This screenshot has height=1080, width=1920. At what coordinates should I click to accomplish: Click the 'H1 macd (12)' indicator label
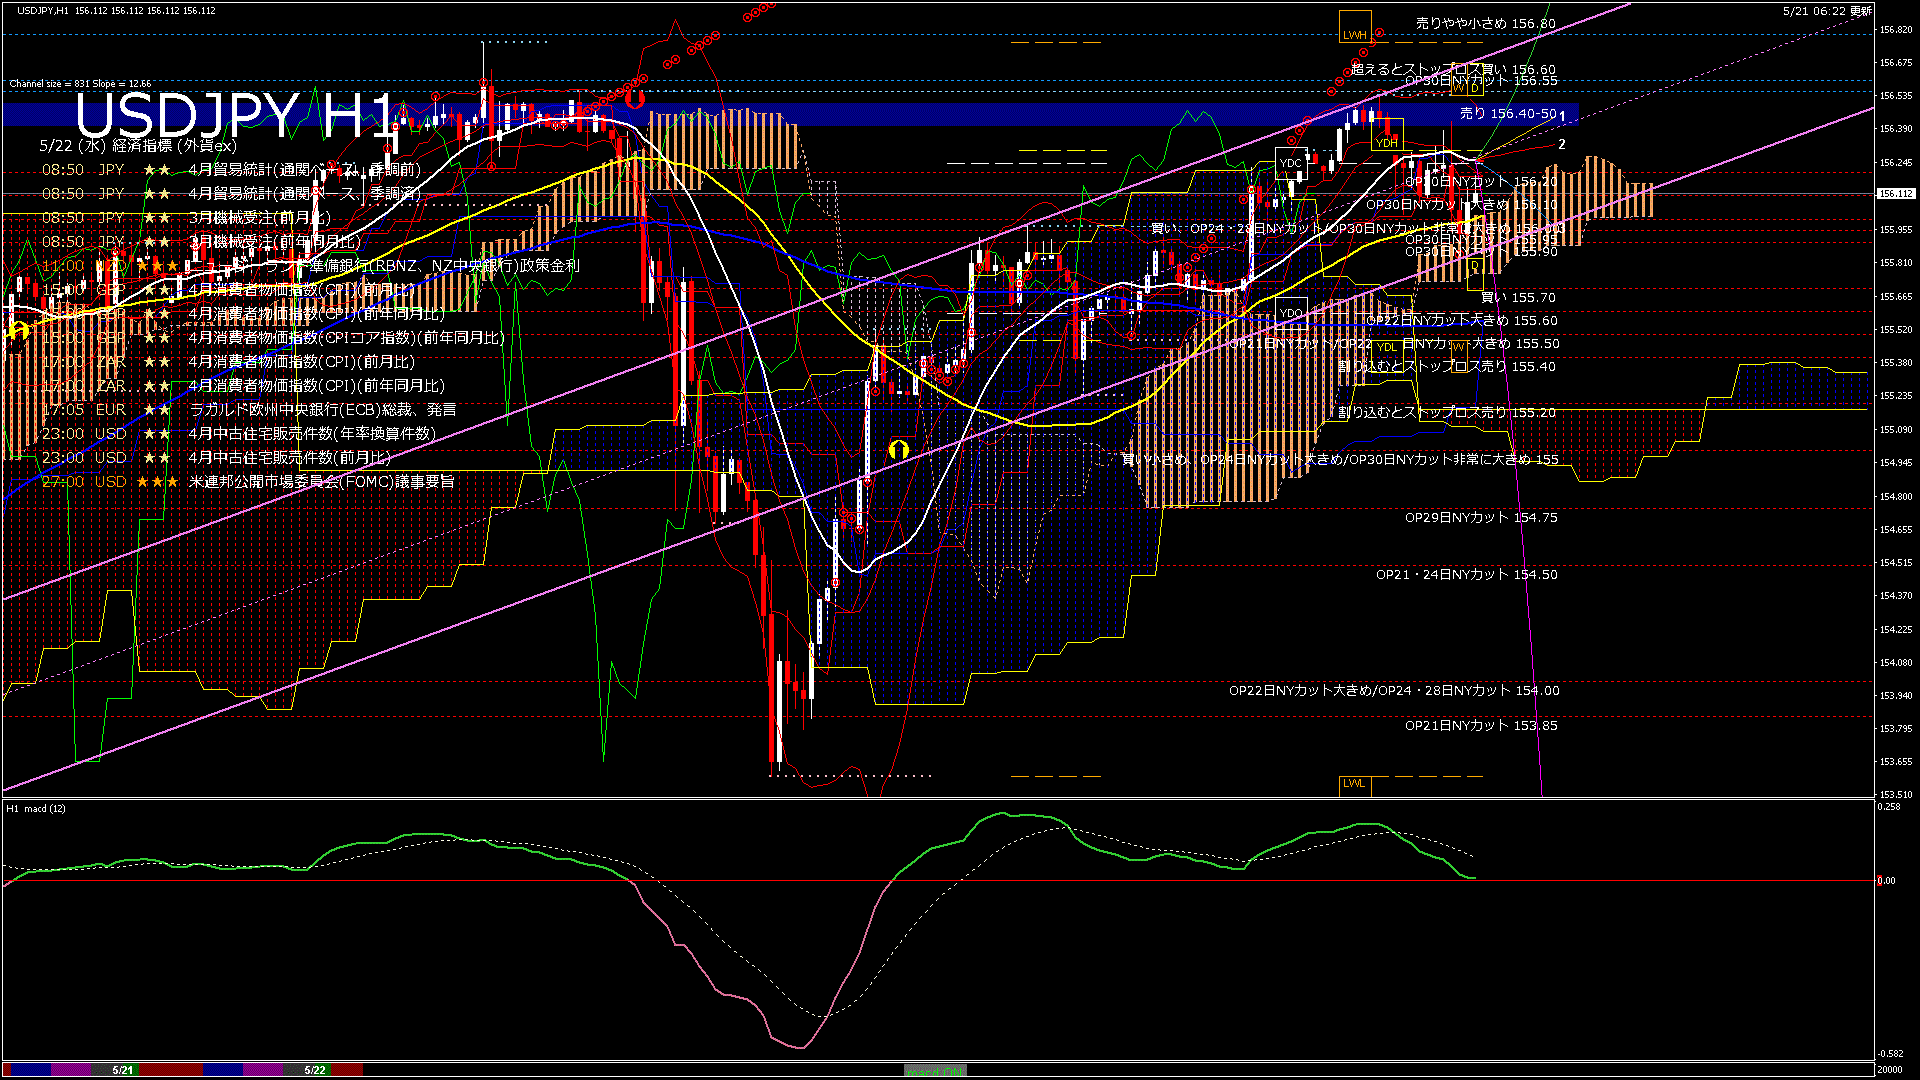[x=36, y=808]
